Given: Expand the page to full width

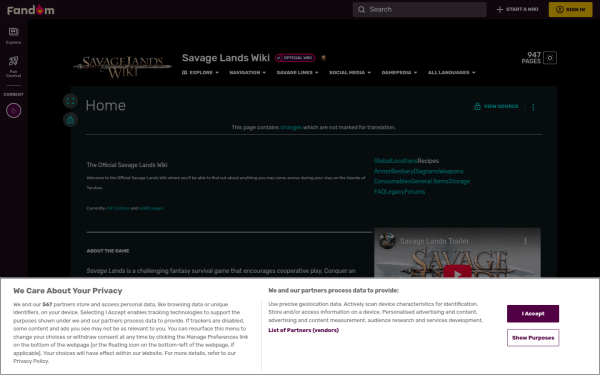Looking at the screenshot, I should pos(70,101).
